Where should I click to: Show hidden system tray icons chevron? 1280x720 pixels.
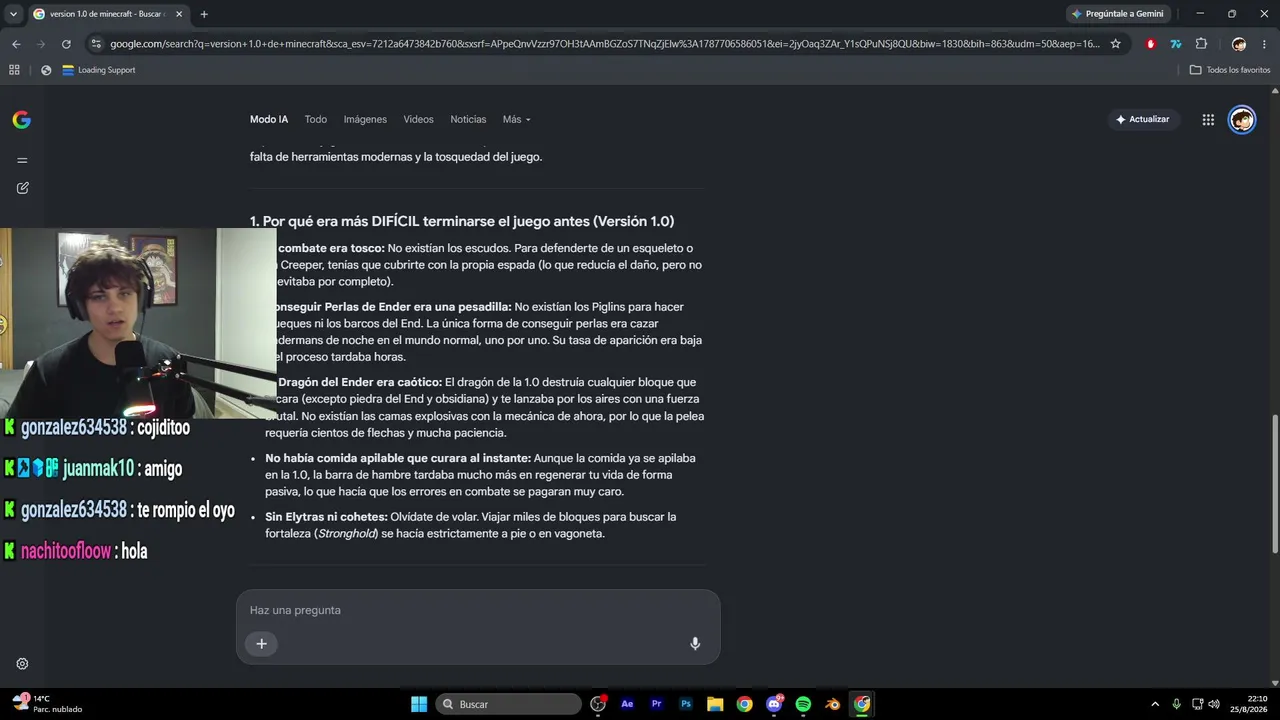1155,704
